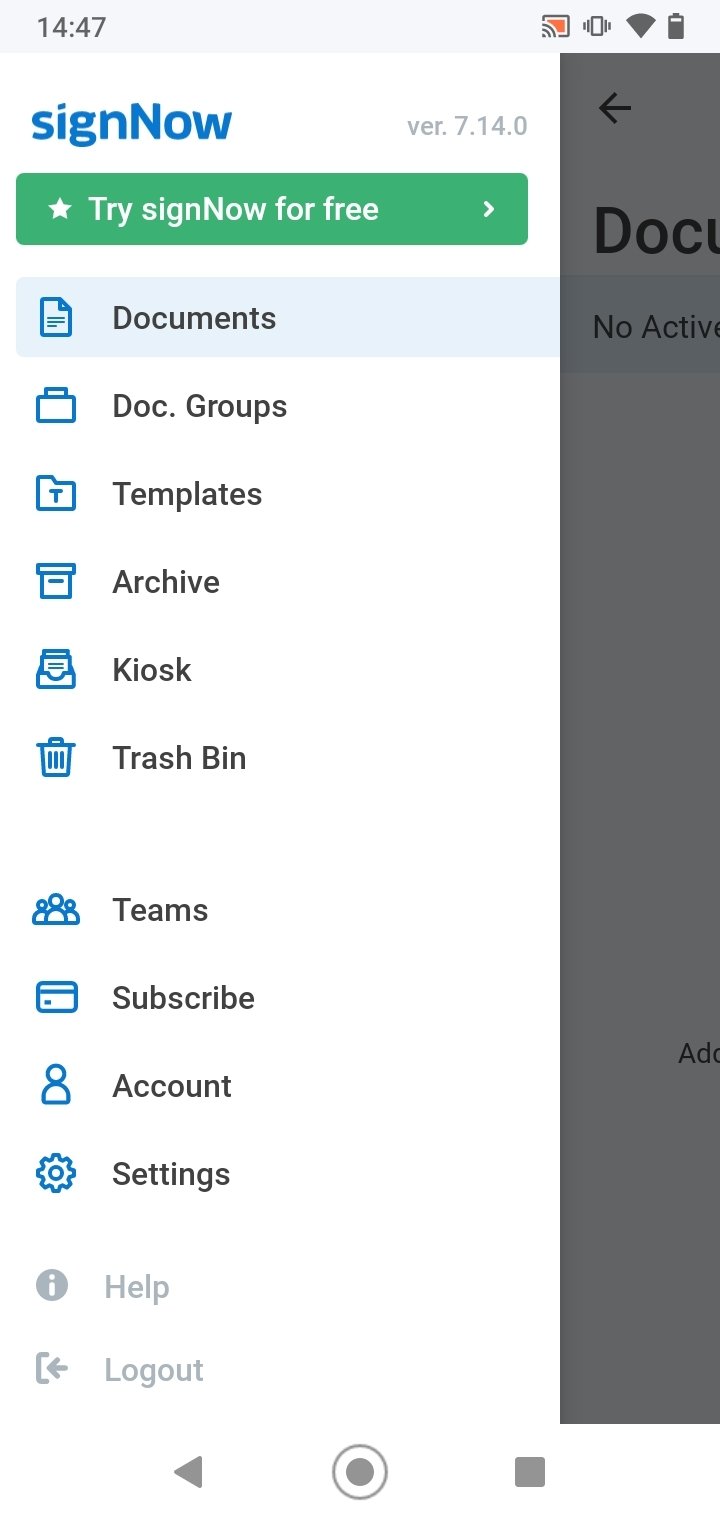
Task: Select Templates in the drawer
Action: click(288, 494)
